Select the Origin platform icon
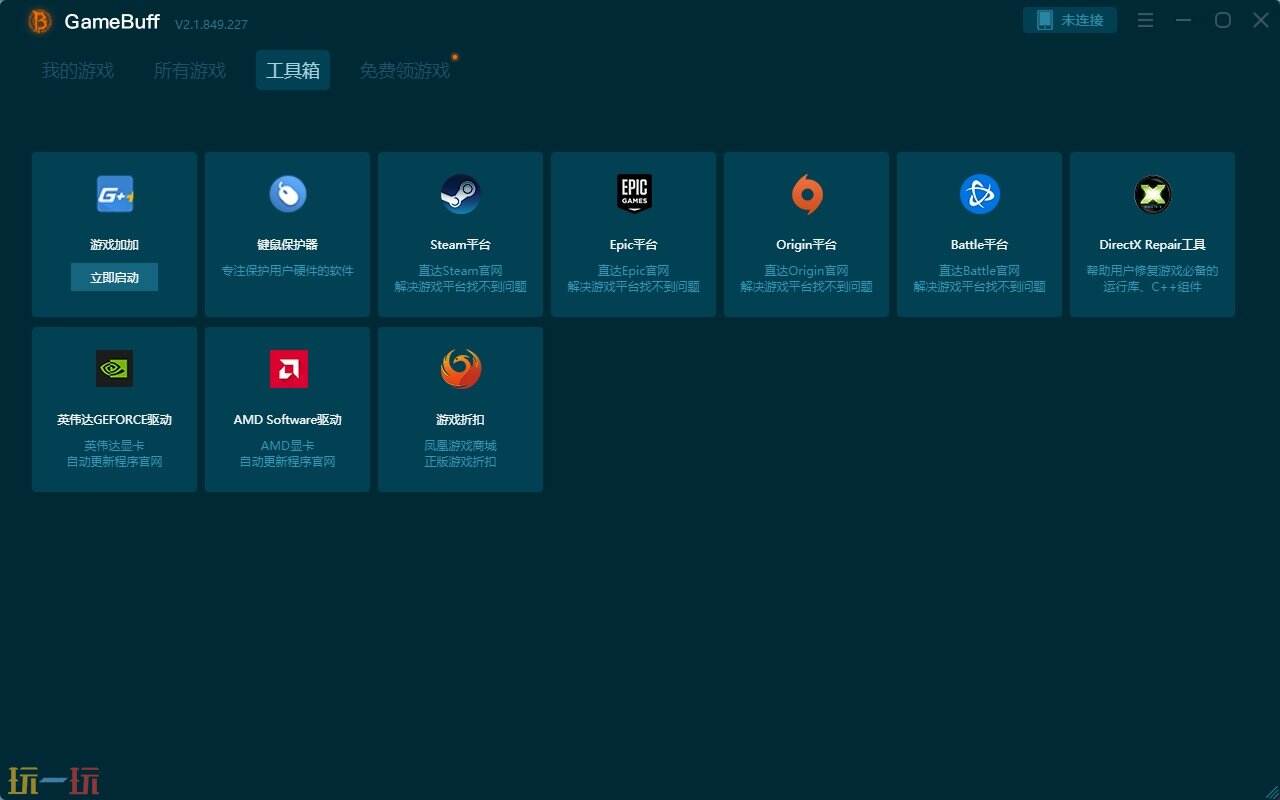Screen dimensions: 1280x800 pos(807,194)
